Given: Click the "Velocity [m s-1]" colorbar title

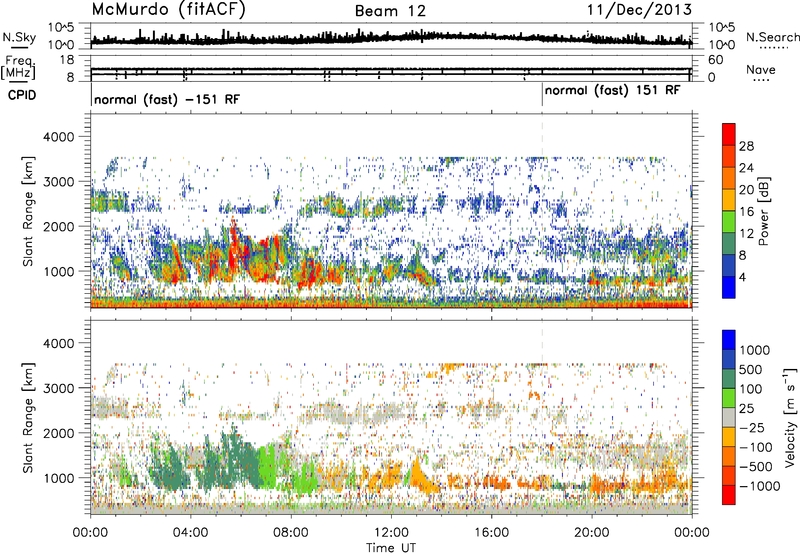Looking at the screenshot, I should pos(790,416).
